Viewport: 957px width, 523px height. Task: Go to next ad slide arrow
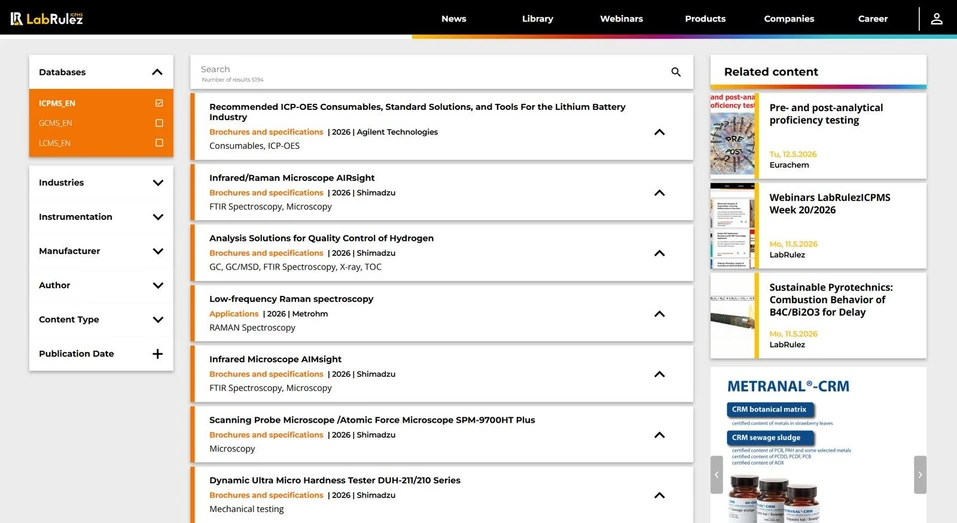(x=920, y=474)
